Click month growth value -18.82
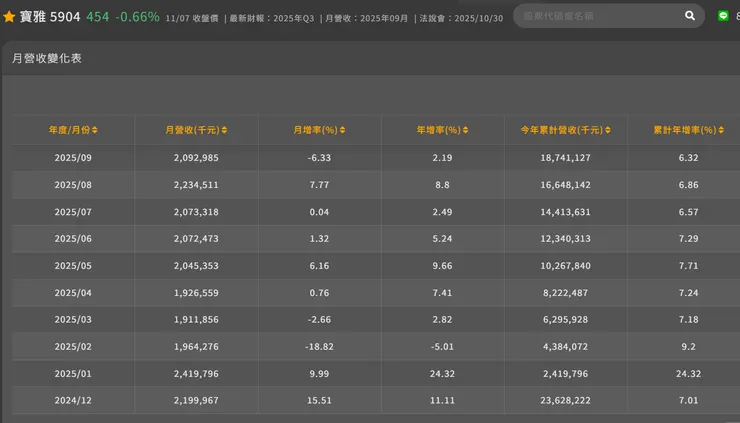Image resolution: width=740 pixels, height=423 pixels. point(320,347)
